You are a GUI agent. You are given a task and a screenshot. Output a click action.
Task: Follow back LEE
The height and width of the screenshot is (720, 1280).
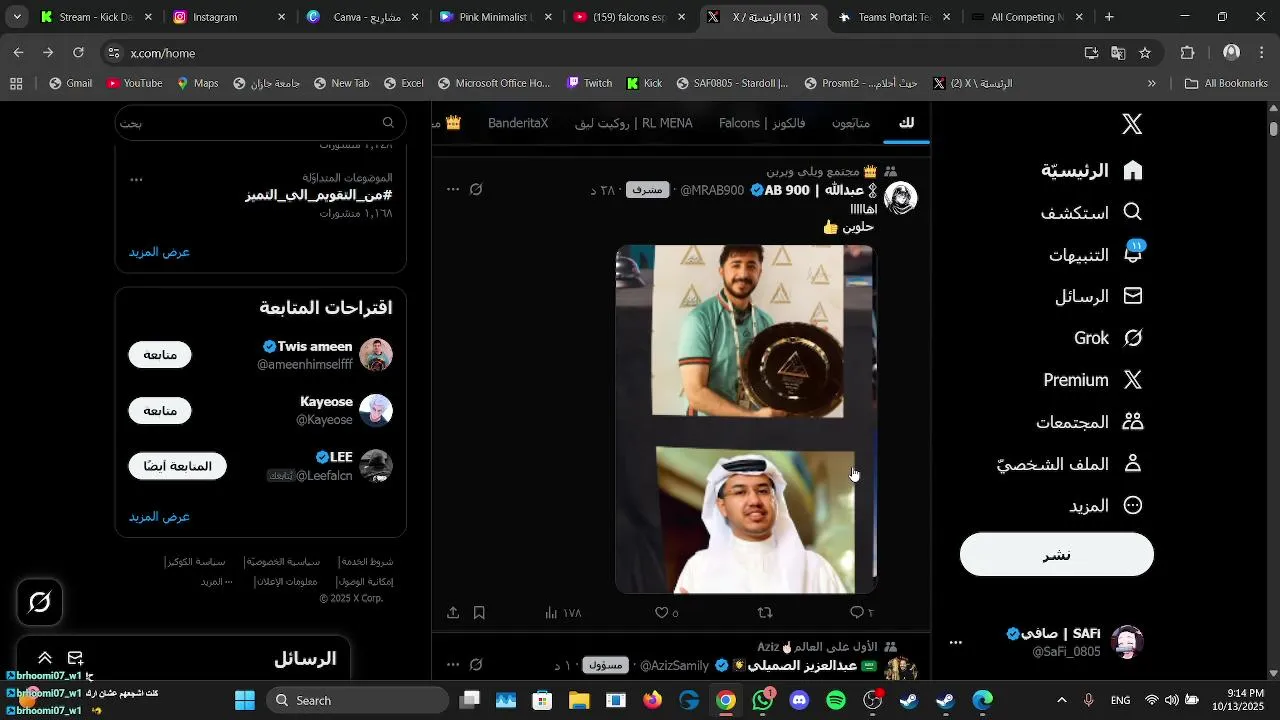(x=177, y=466)
